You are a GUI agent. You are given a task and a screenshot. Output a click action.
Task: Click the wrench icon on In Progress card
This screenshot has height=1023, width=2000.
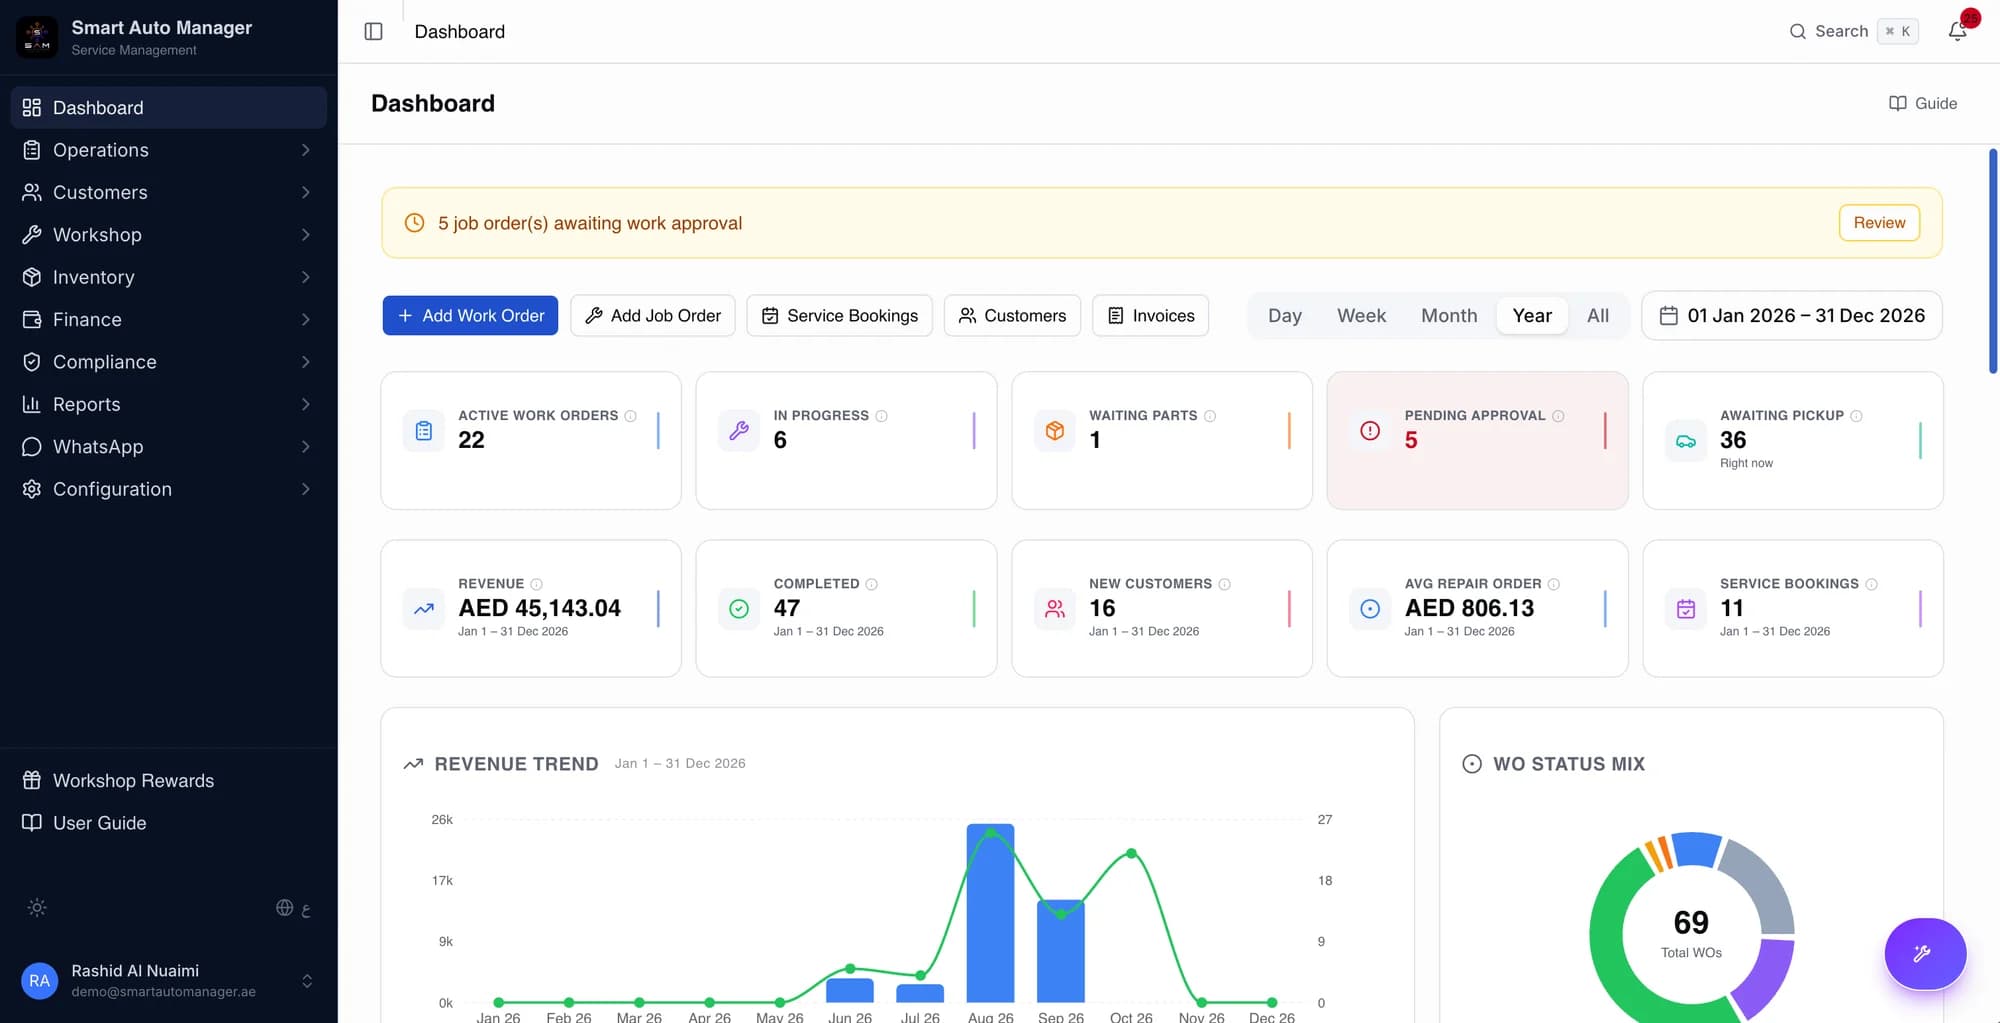739,431
